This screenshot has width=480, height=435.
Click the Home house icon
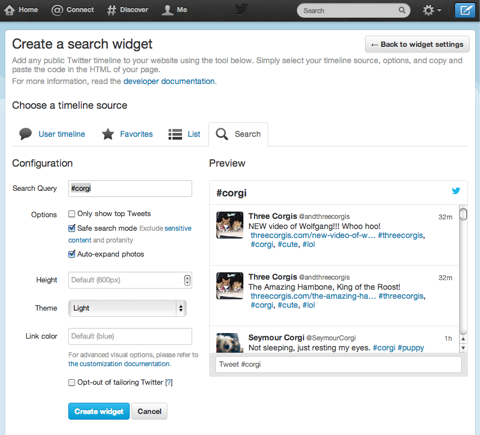(9, 10)
